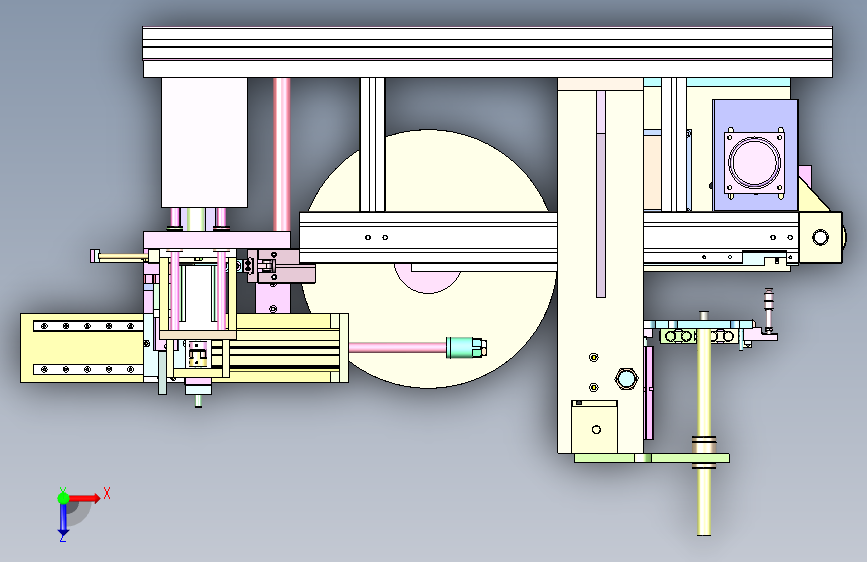Select the yellow linear slide plate with screw rows

coord(82,348)
